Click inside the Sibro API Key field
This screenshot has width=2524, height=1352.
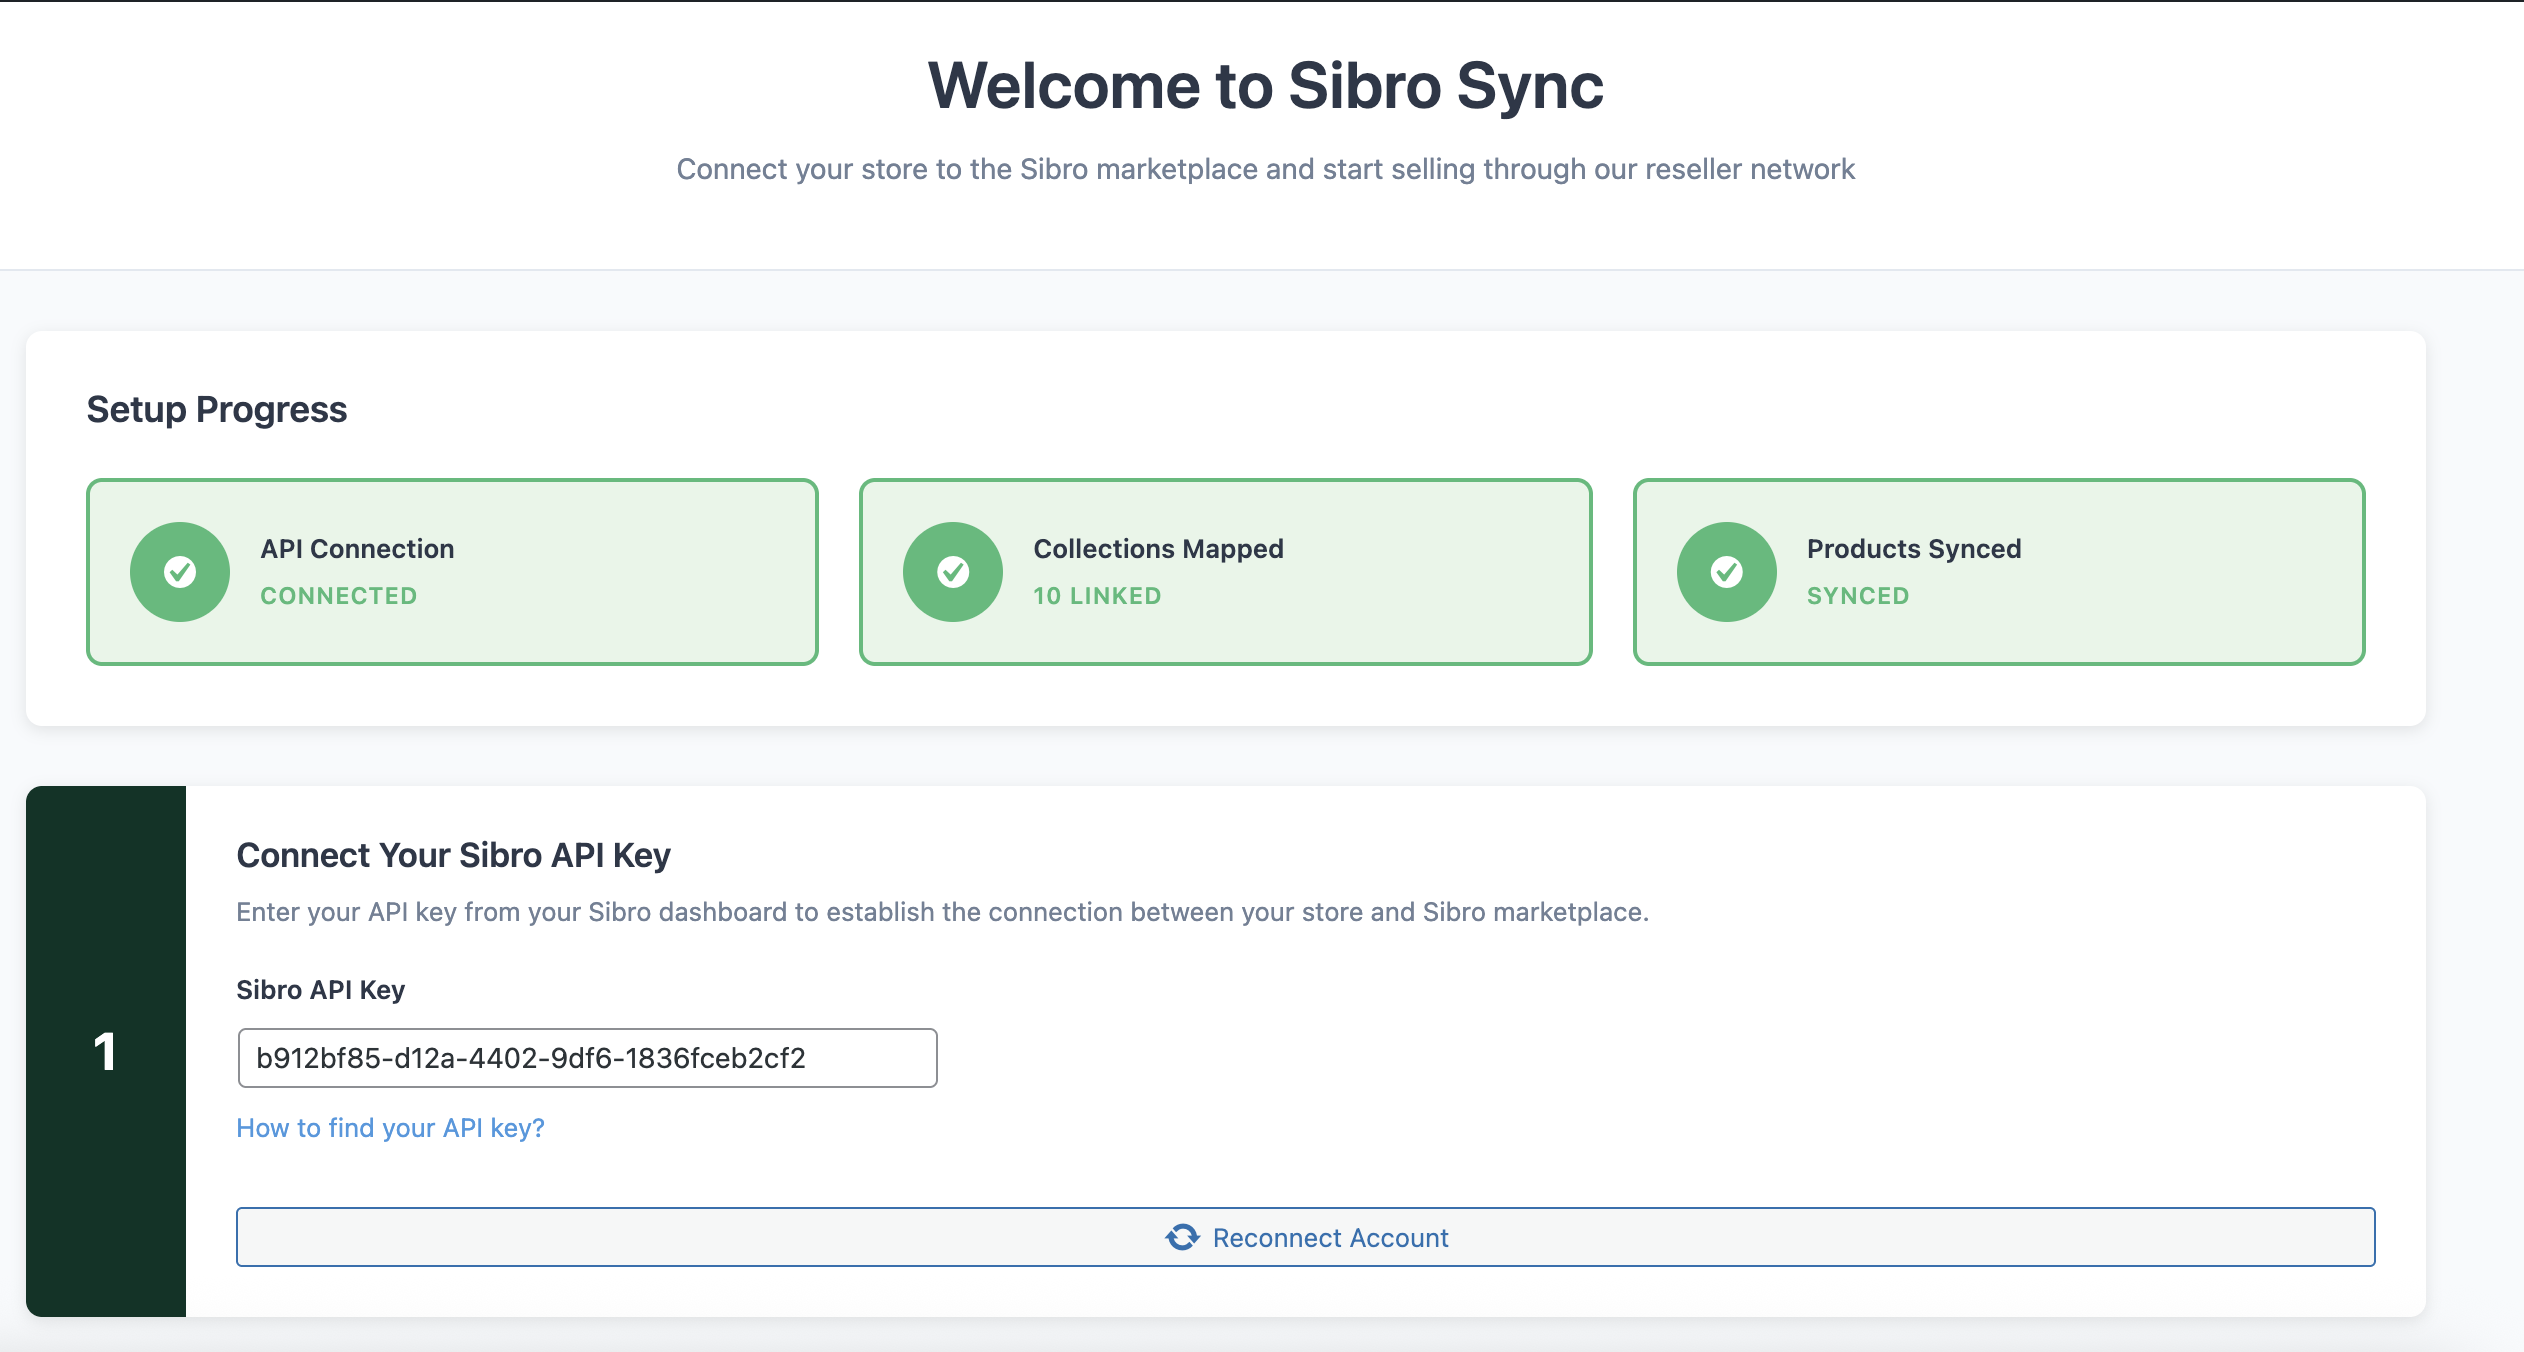pos(587,1058)
